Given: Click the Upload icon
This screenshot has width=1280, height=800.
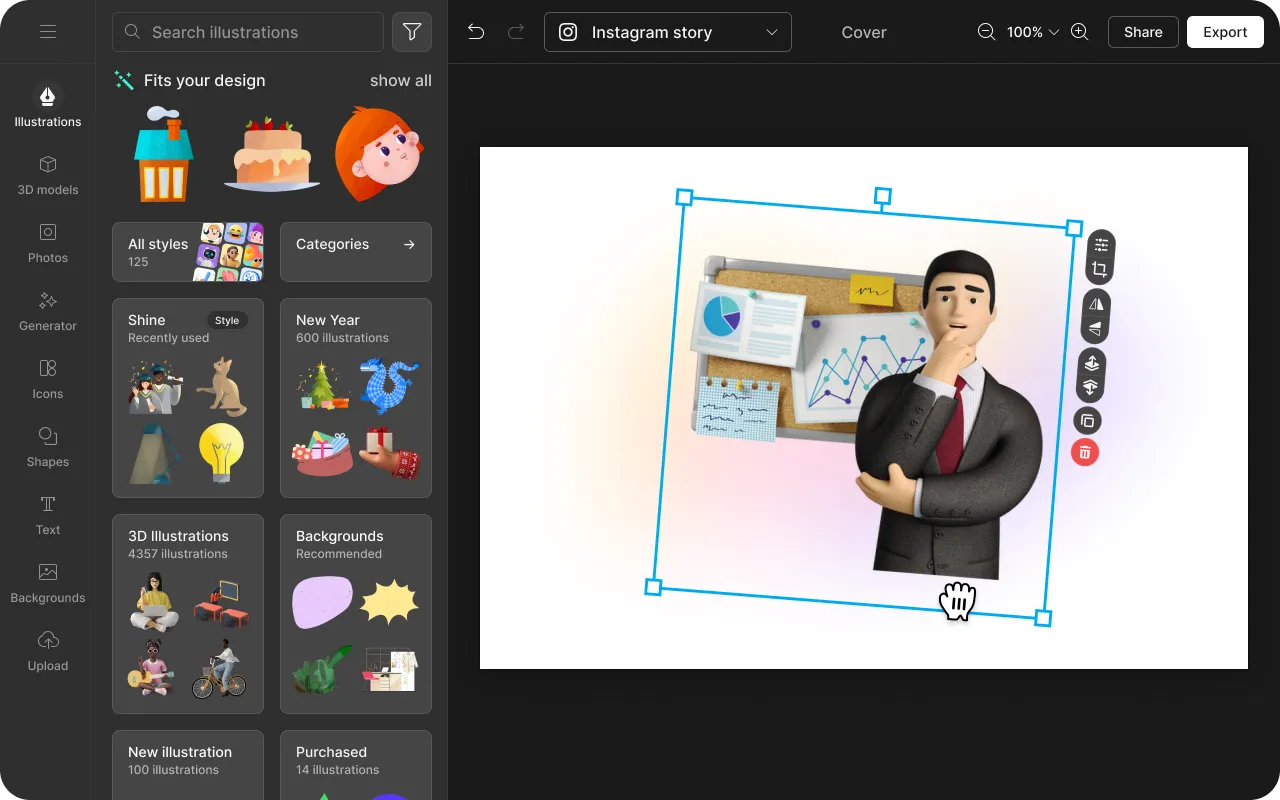Looking at the screenshot, I should [48, 640].
